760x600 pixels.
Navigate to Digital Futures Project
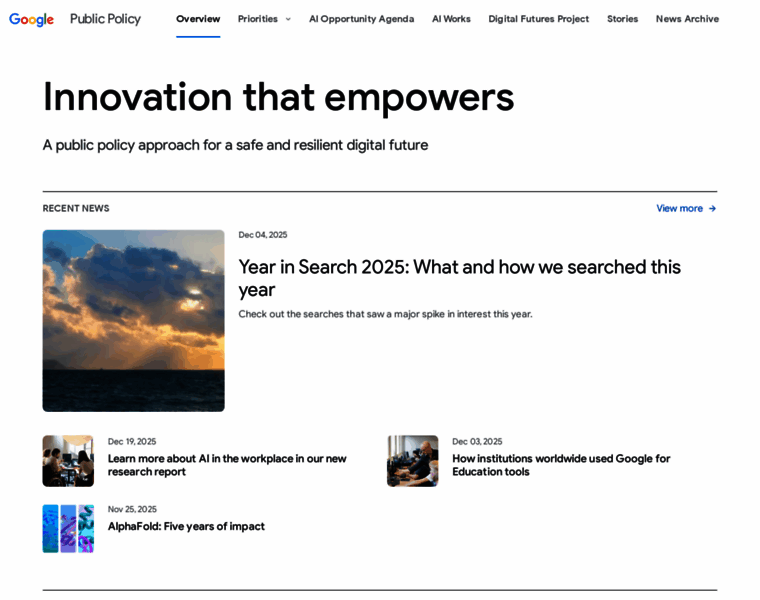point(538,19)
